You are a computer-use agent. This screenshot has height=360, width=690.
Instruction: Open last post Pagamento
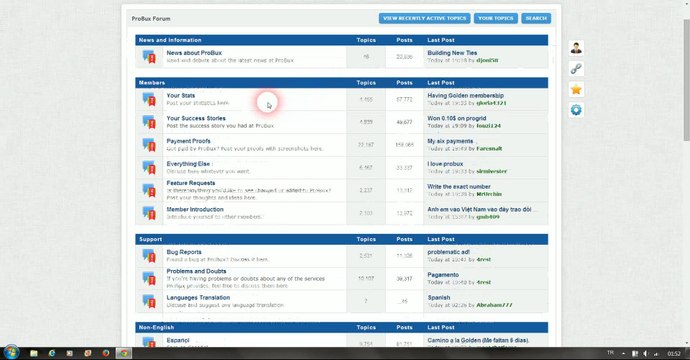443,275
